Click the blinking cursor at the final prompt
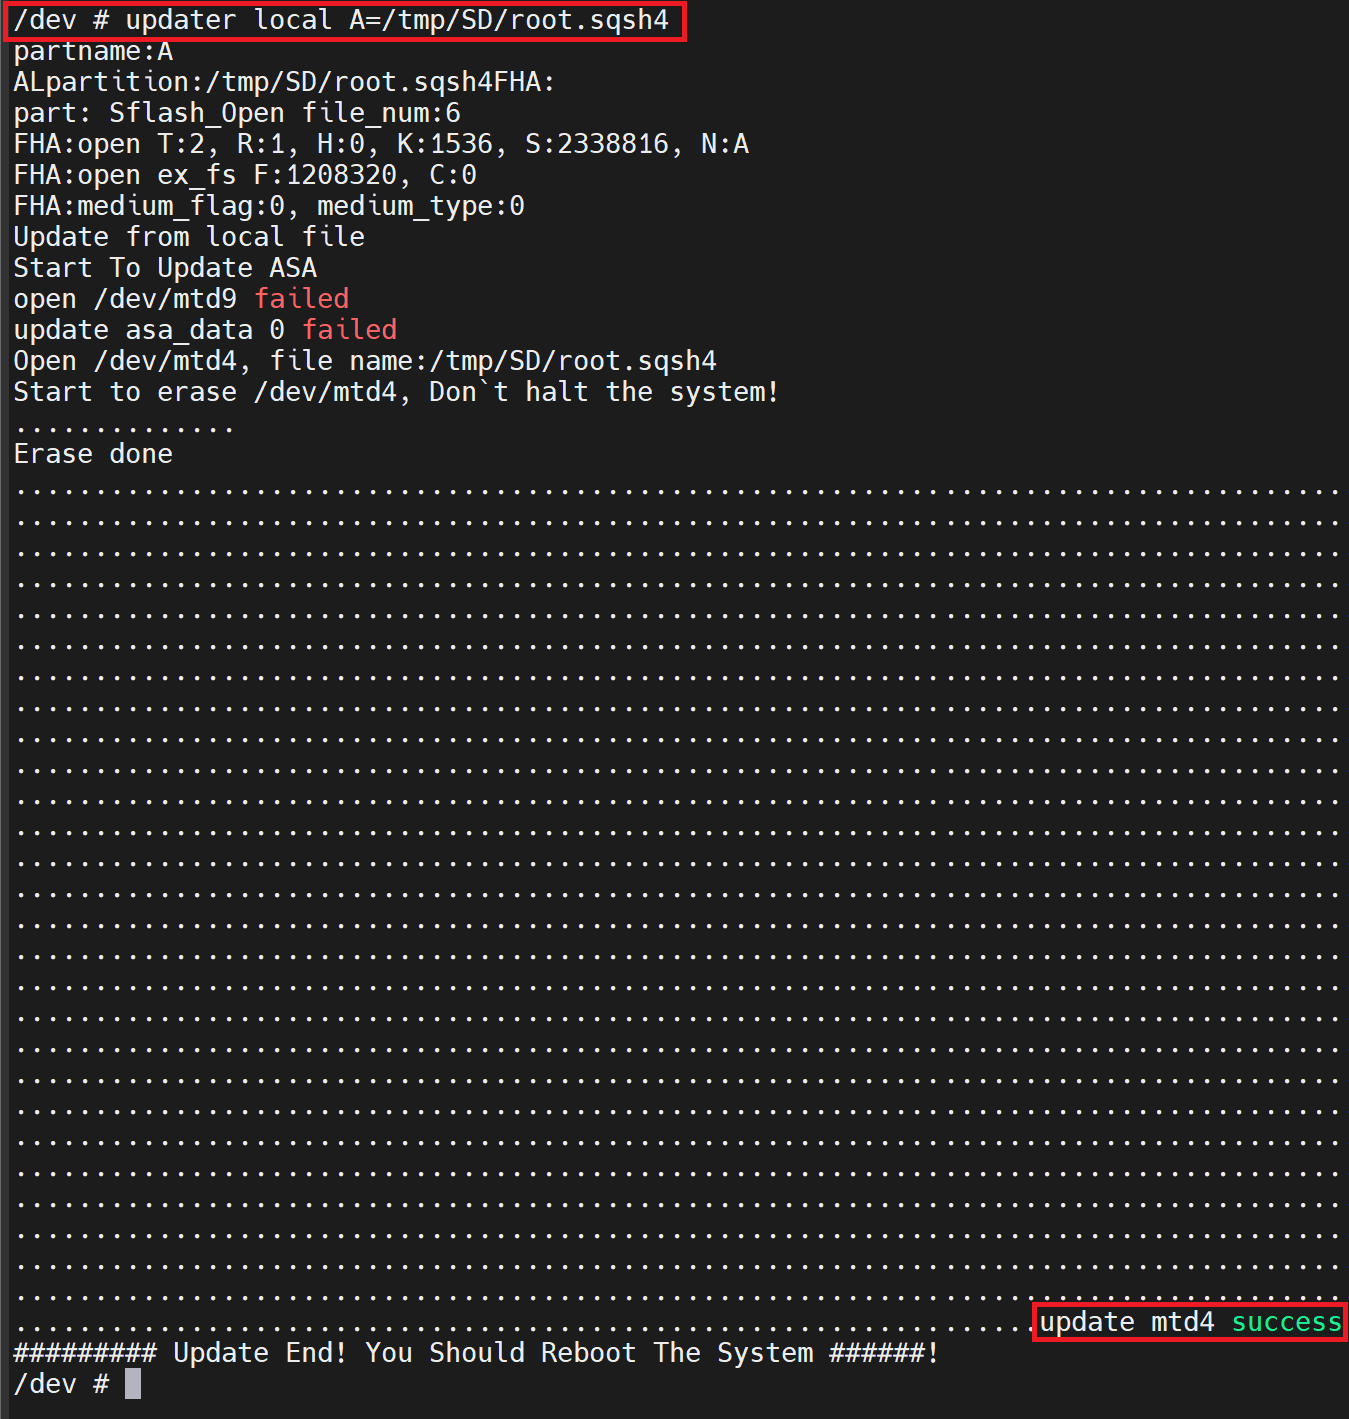The image size is (1349, 1419). coord(131,1383)
